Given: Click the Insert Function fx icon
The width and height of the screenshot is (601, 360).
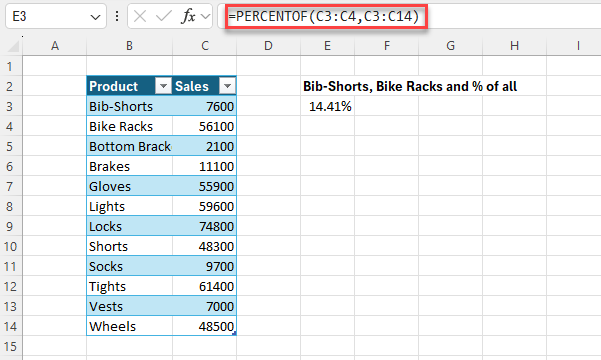Looking at the screenshot, I should tap(188, 16).
